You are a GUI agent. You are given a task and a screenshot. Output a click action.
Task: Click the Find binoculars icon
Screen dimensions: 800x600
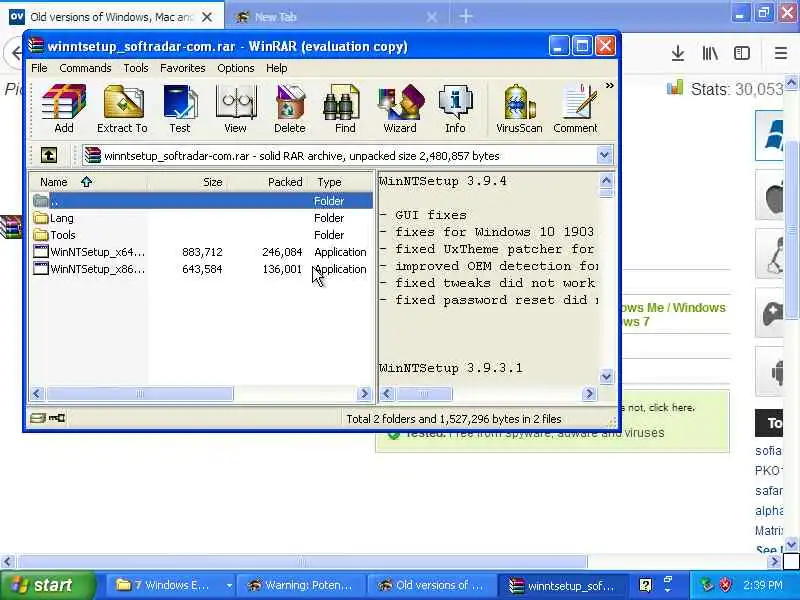(345, 108)
